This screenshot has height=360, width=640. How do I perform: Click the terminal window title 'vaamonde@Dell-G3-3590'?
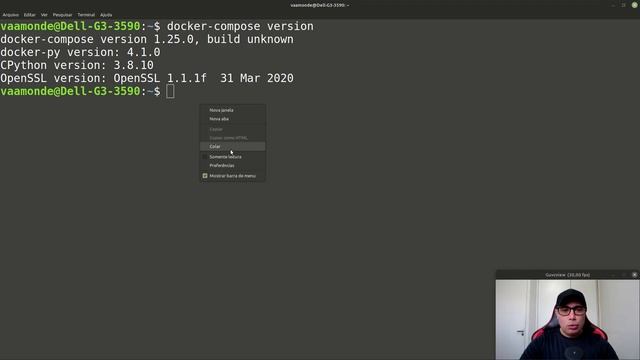pos(320,5)
